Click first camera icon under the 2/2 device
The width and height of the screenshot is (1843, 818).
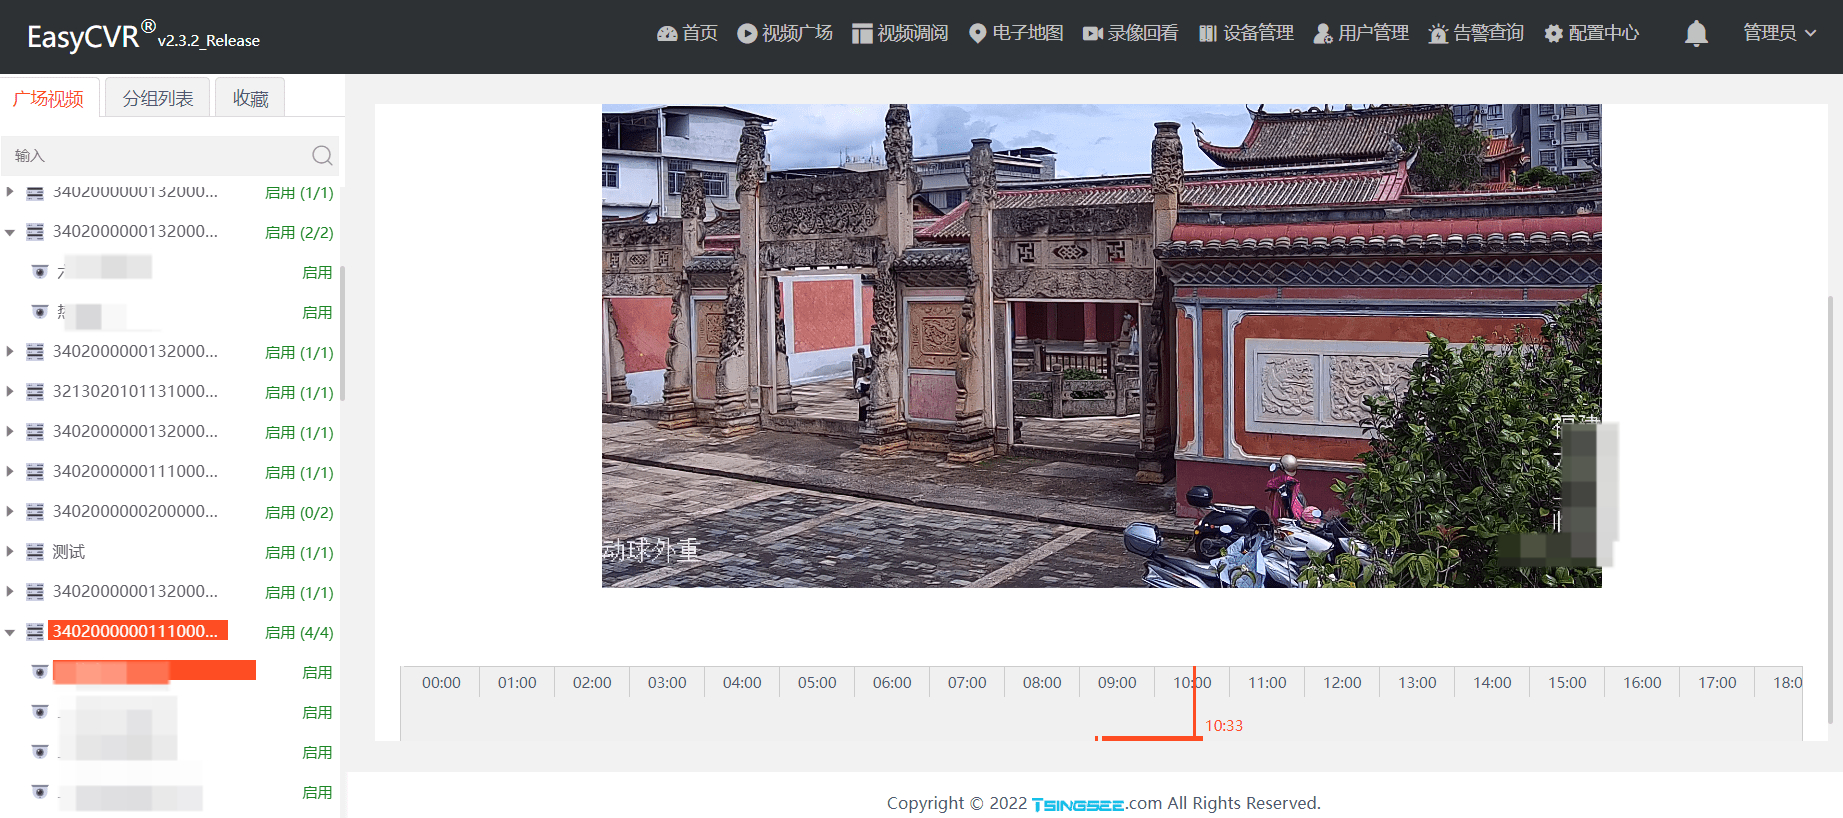coord(40,272)
